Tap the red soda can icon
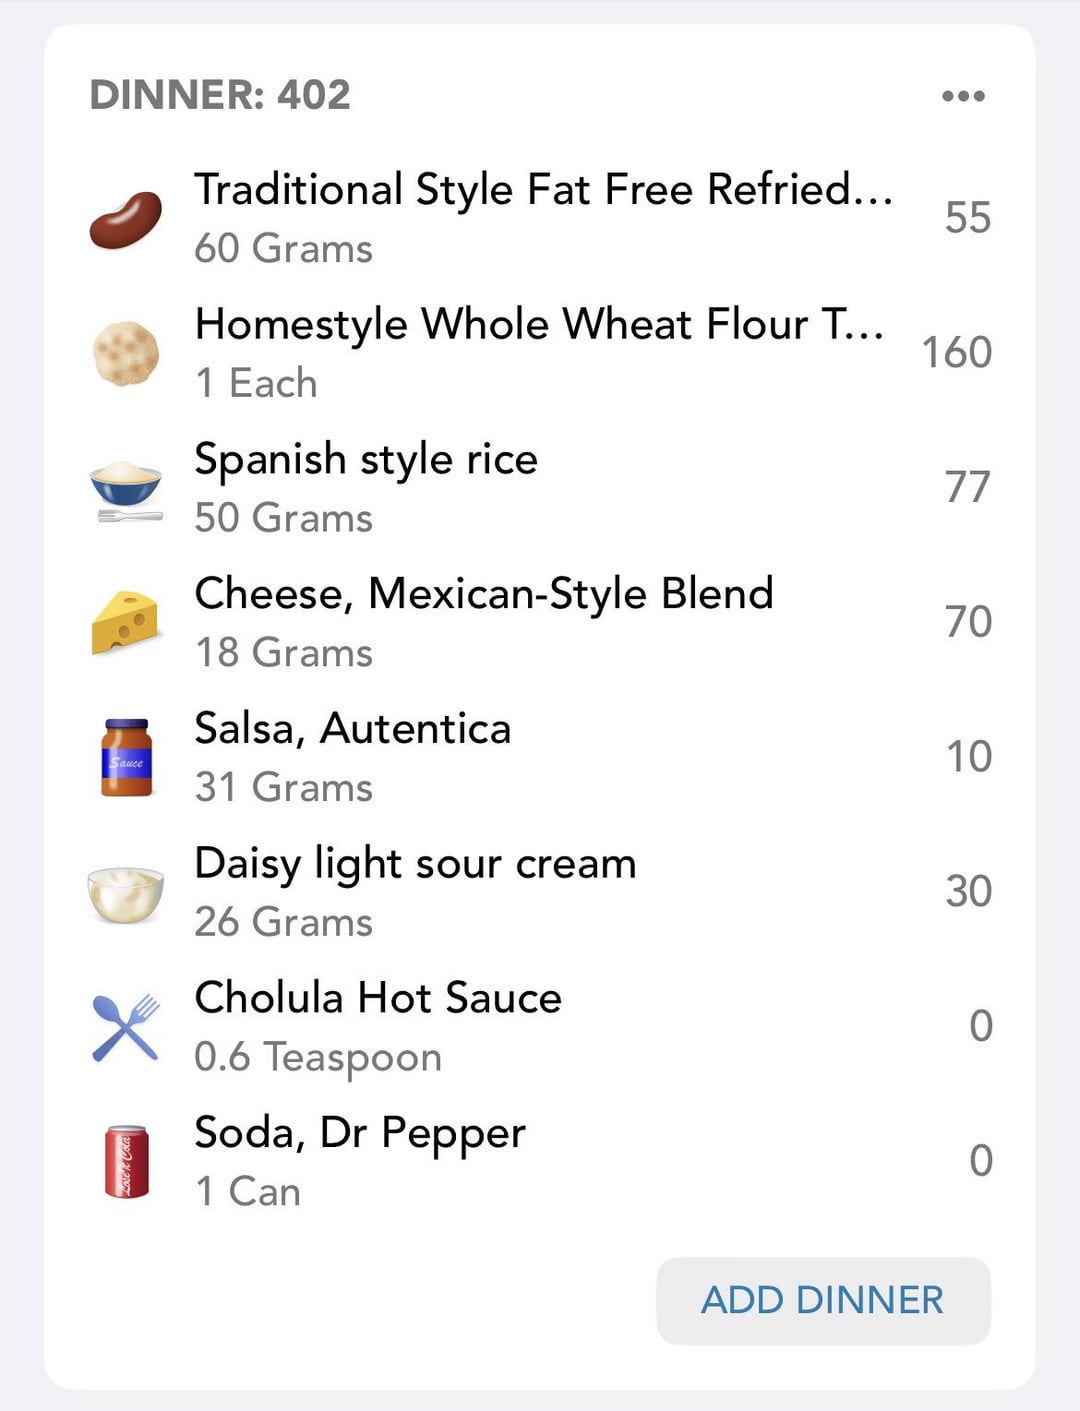 (127, 1161)
